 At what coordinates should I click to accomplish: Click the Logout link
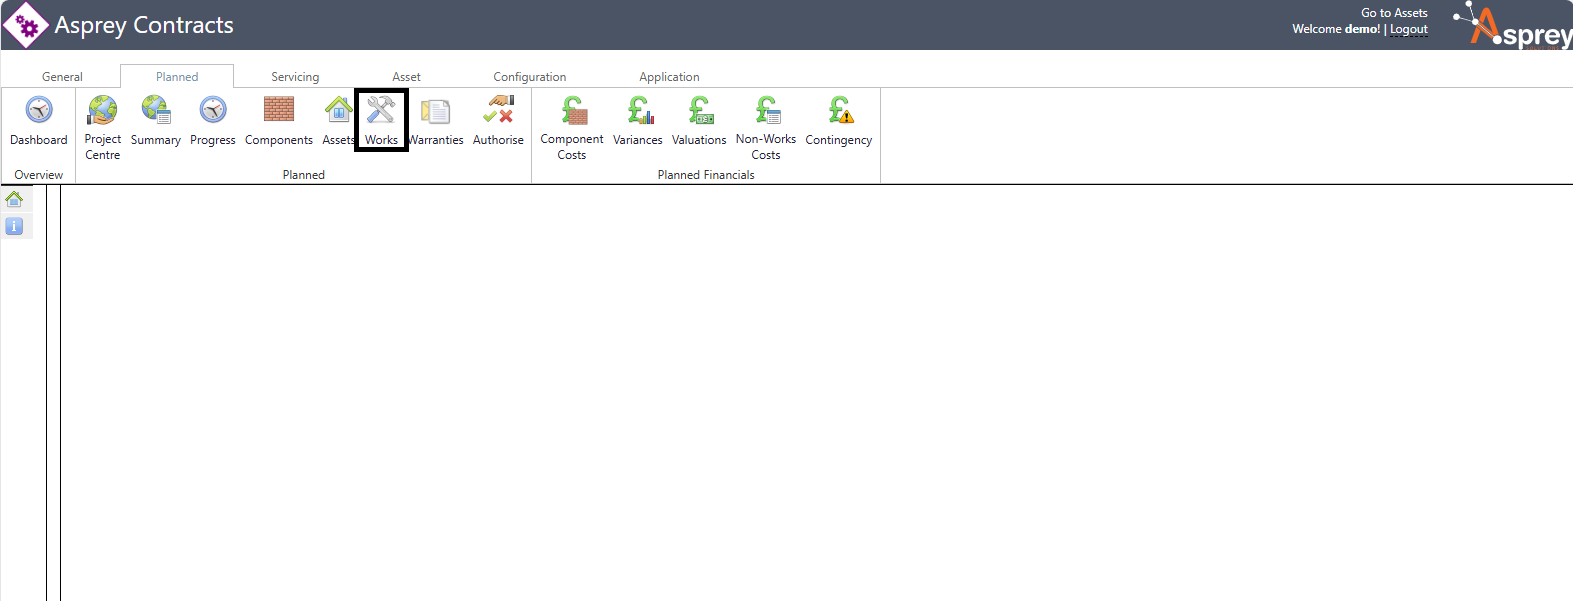pyautogui.click(x=1408, y=29)
